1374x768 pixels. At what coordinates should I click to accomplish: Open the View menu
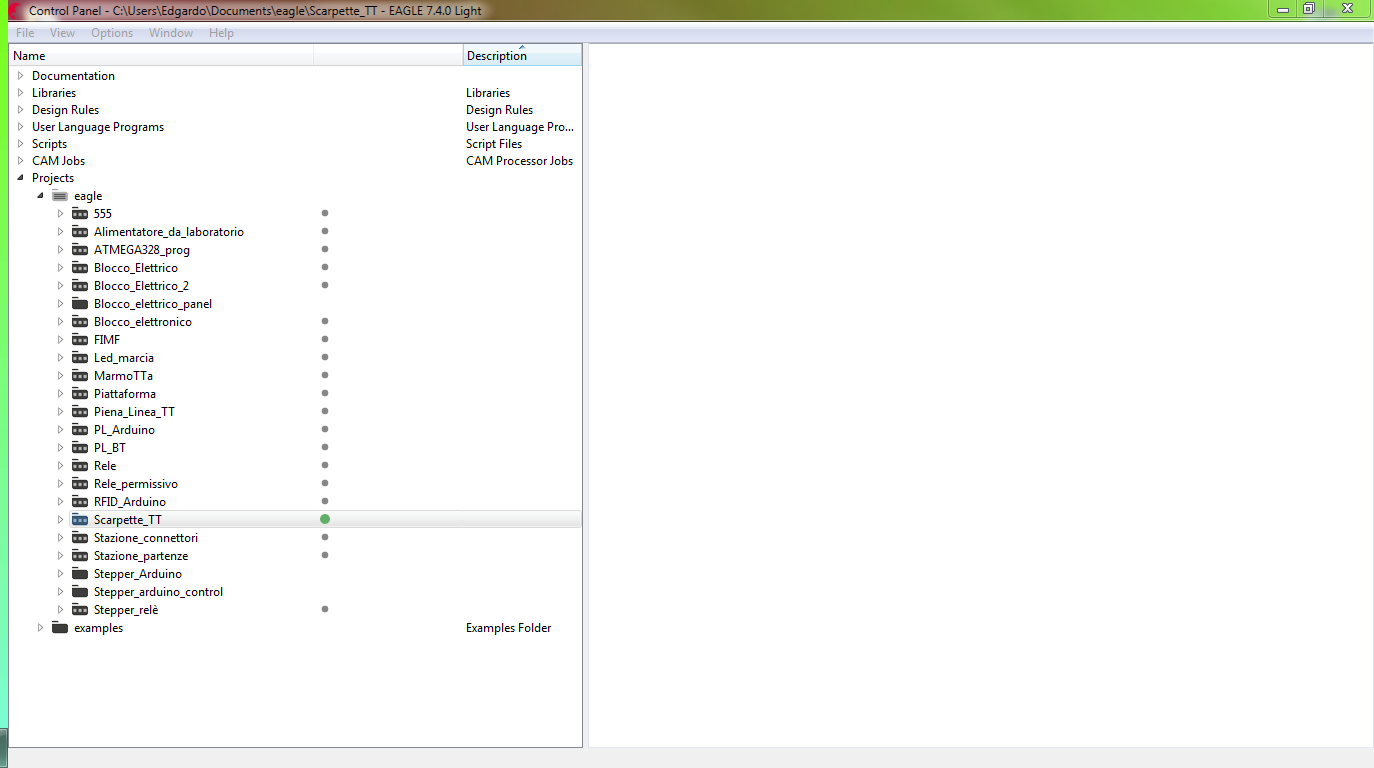click(62, 33)
